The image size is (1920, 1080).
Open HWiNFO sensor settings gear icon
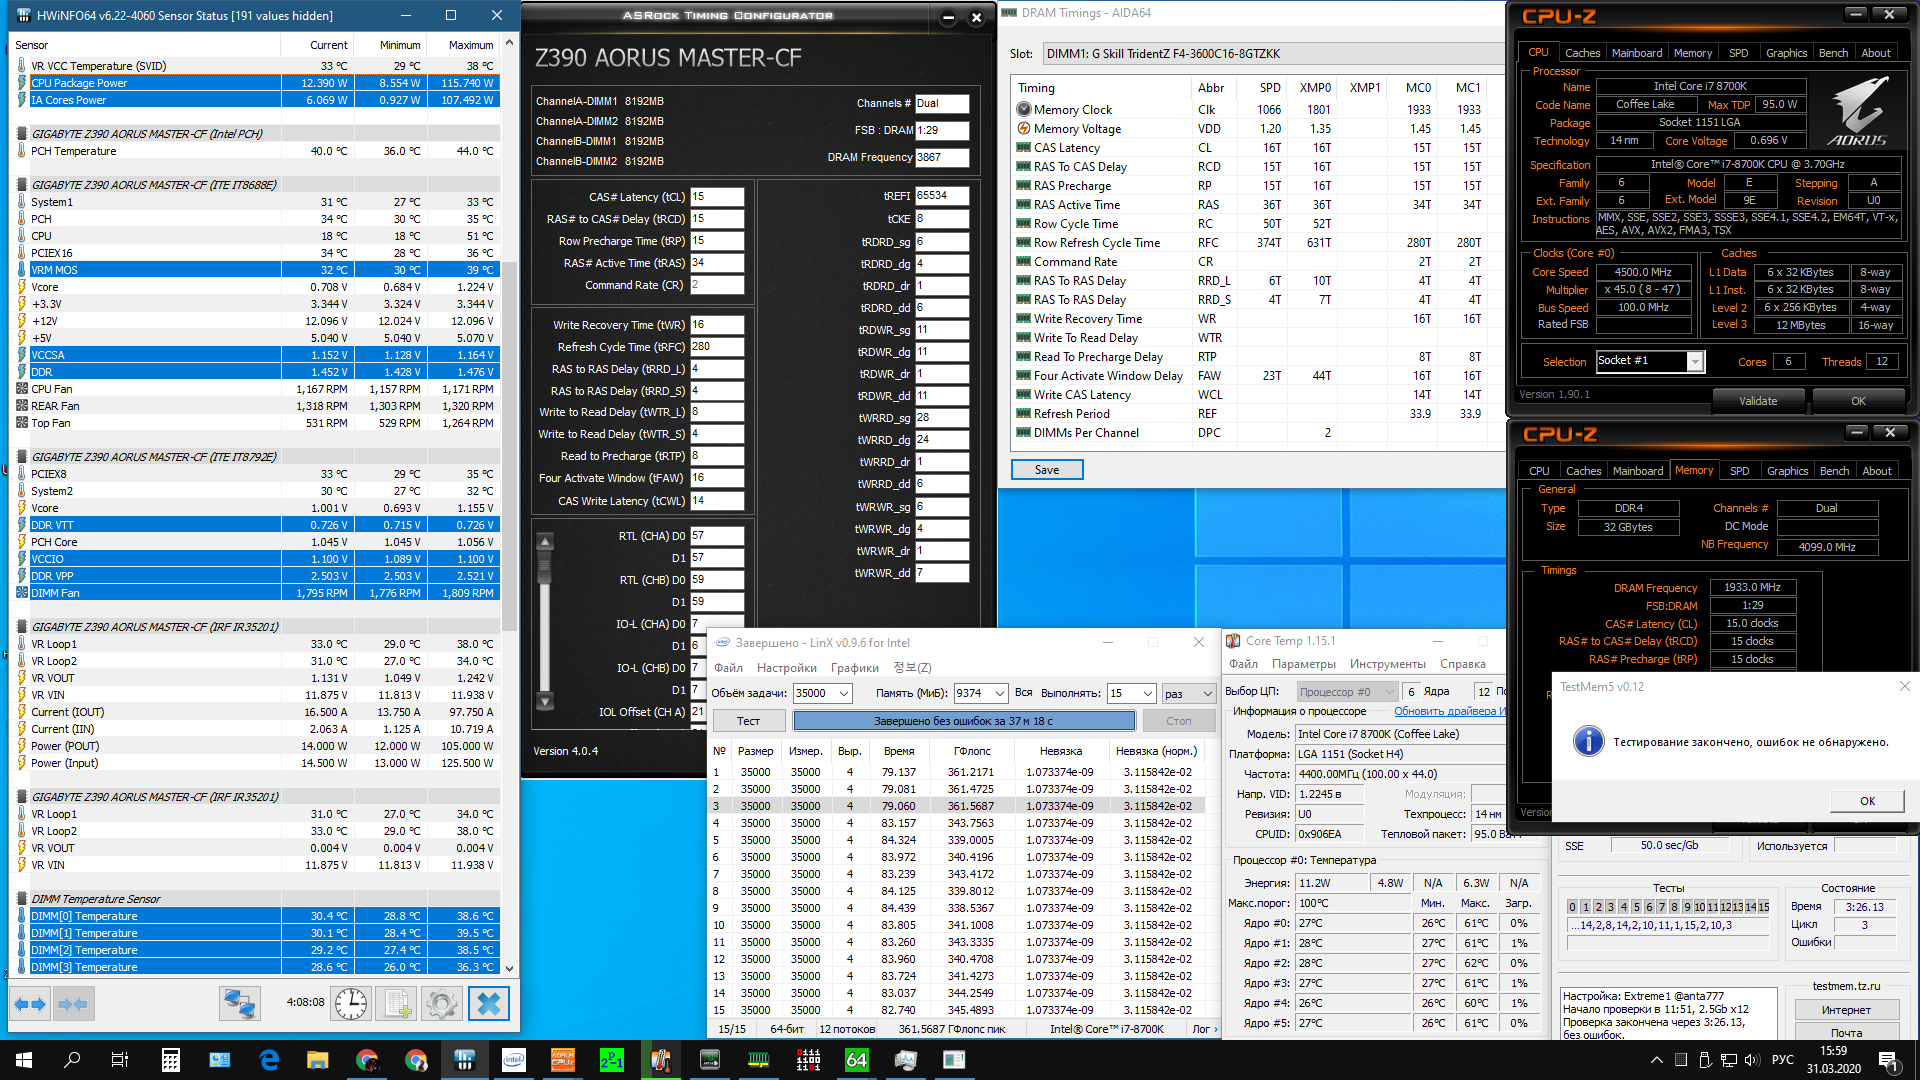point(442,1004)
